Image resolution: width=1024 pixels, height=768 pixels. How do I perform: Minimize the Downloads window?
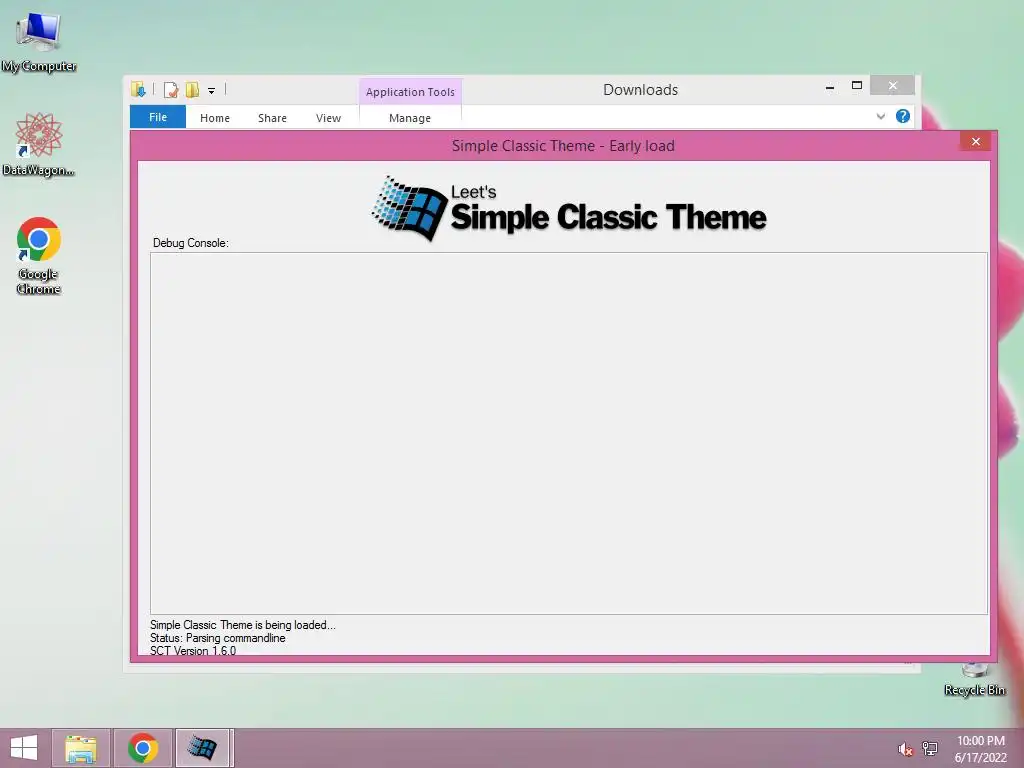830,86
